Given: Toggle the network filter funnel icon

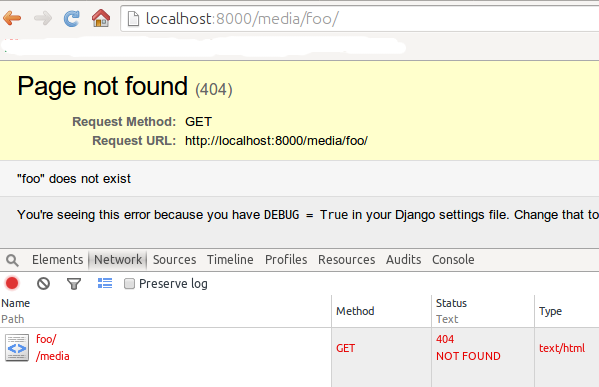Looking at the screenshot, I should [x=74, y=284].
